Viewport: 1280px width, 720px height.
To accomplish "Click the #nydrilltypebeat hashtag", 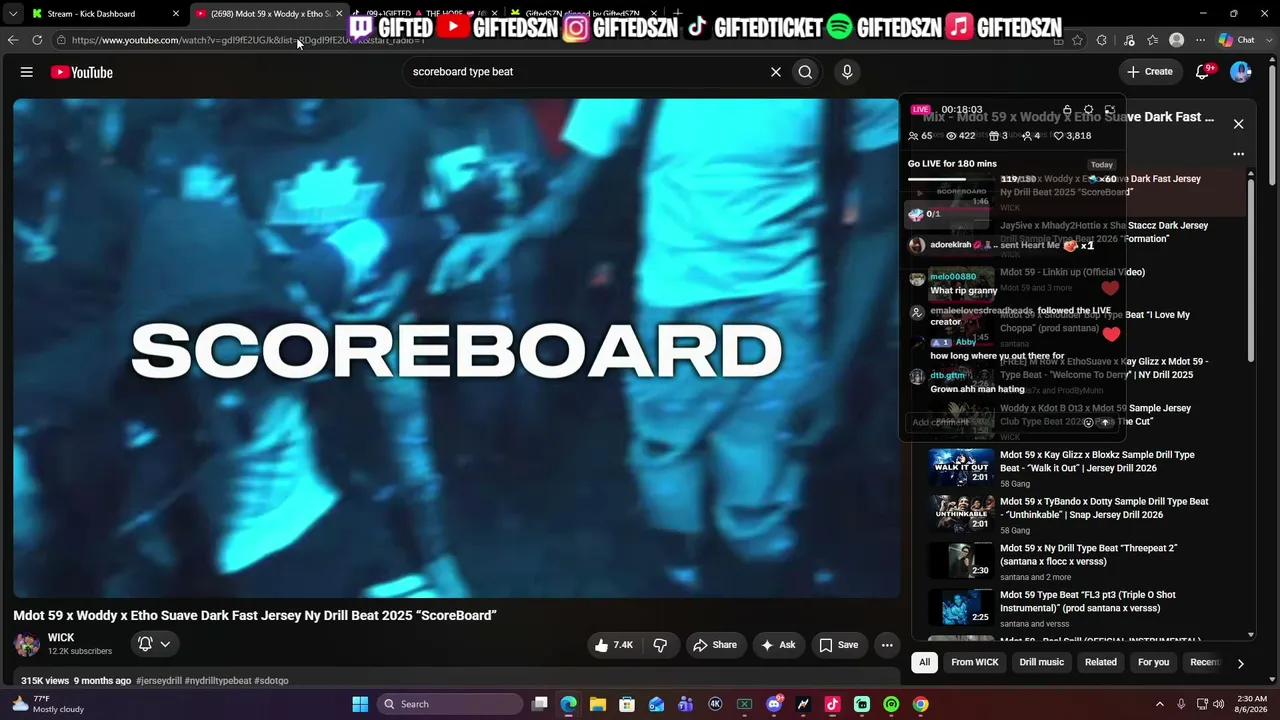I will [x=218, y=681].
